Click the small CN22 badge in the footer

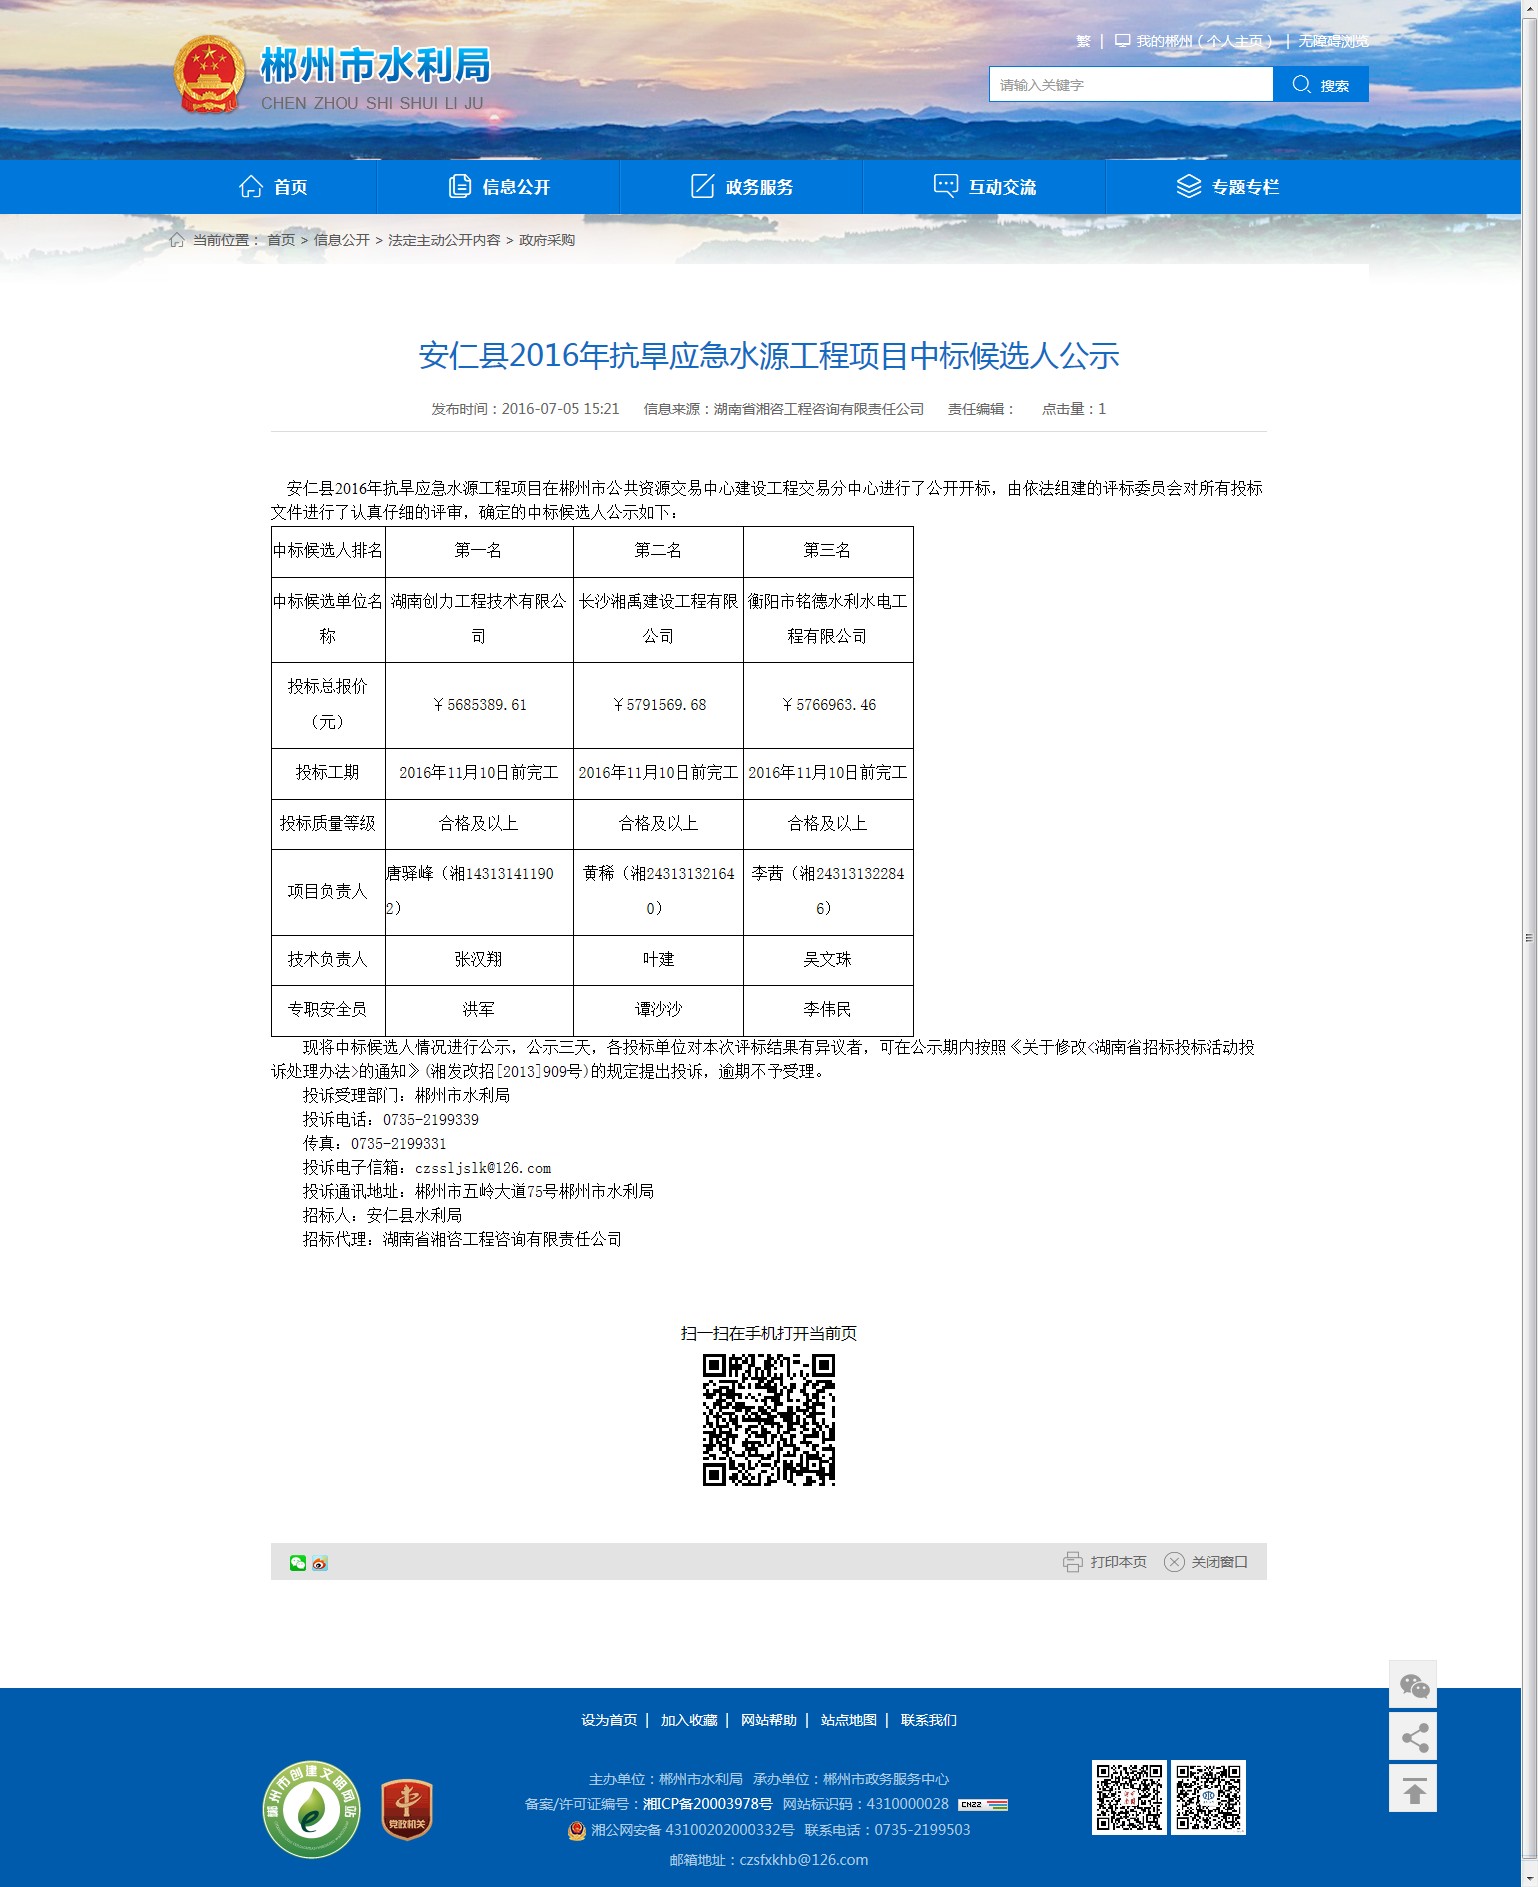pos(983,1804)
